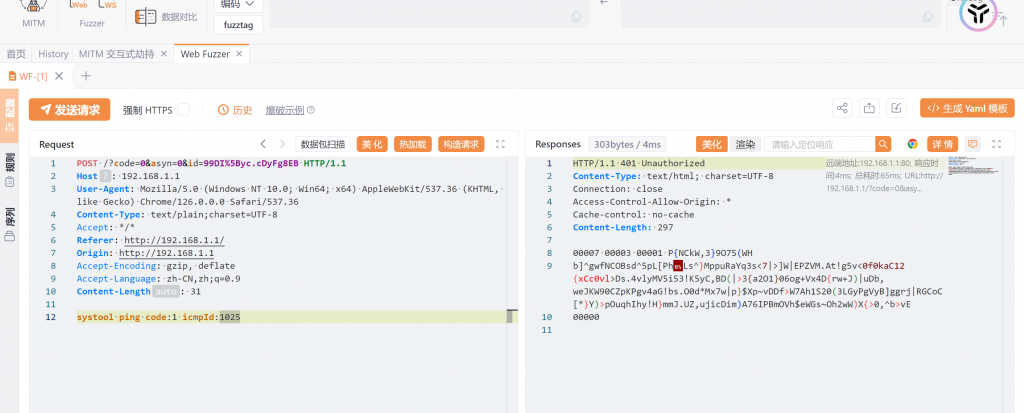The height and width of the screenshot is (413, 1024).
Task: Enable the 强制 HTTPS checkbox
Action: pyautogui.click(x=183, y=110)
